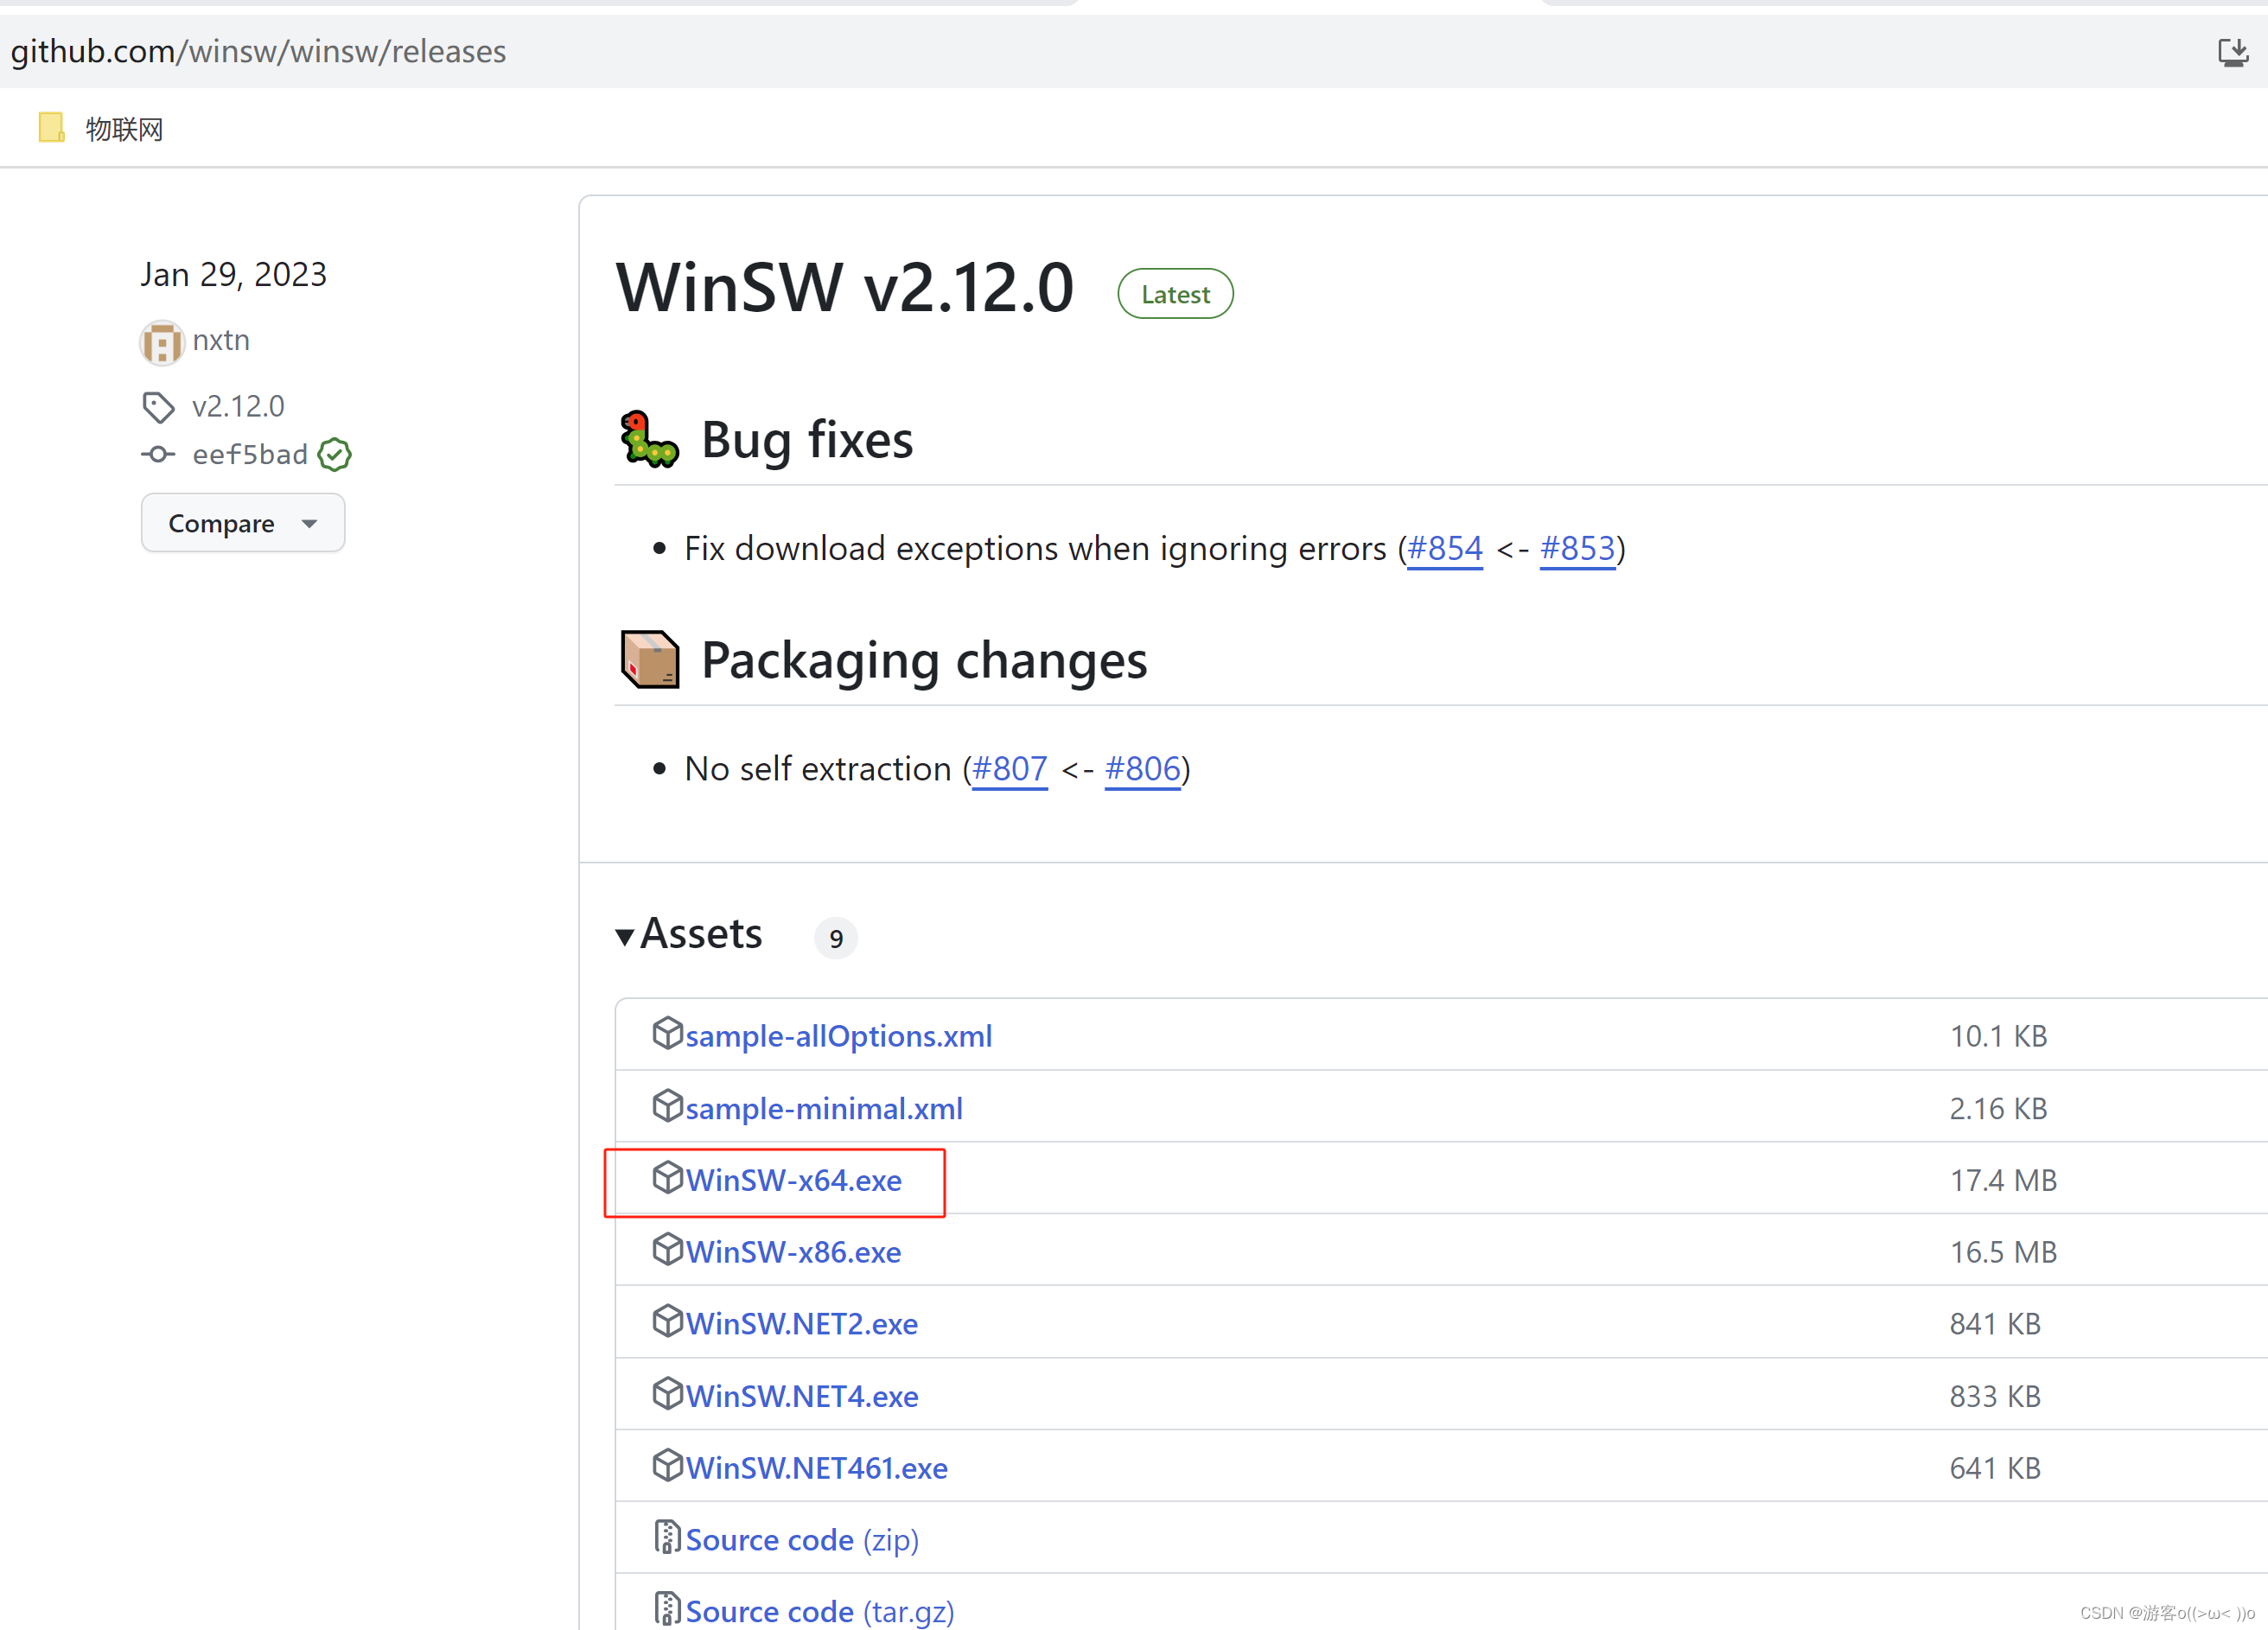Download Source code (tar.gz)
The width and height of the screenshot is (2268, 1630).
click(x=819, y=1611)
